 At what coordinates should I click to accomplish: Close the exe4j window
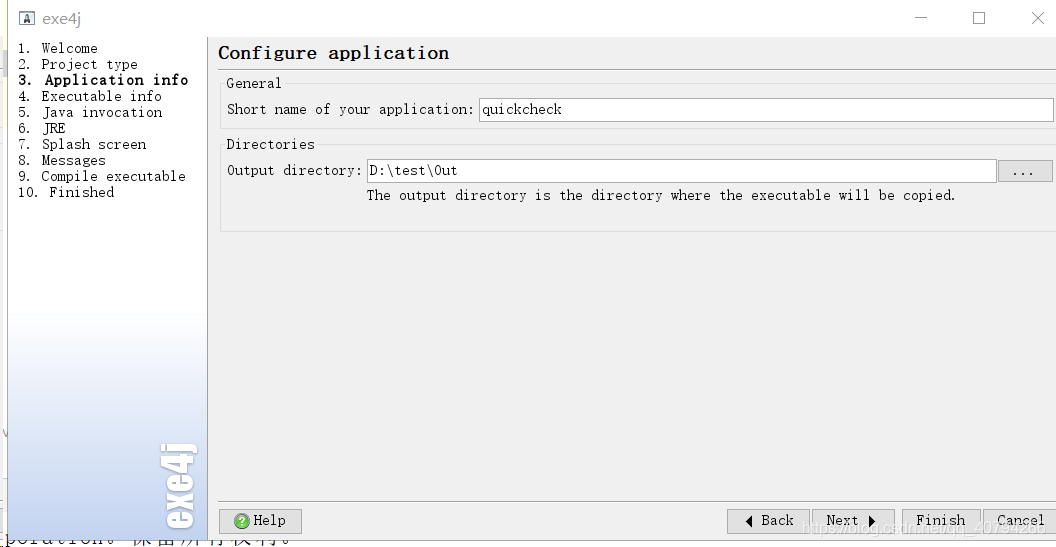(1038, 18)
